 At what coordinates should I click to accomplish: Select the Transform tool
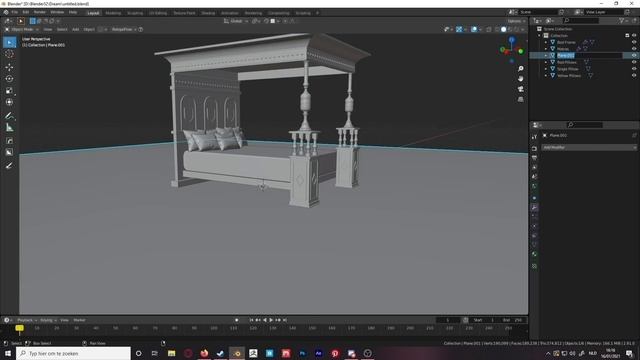tap(9, 102)
